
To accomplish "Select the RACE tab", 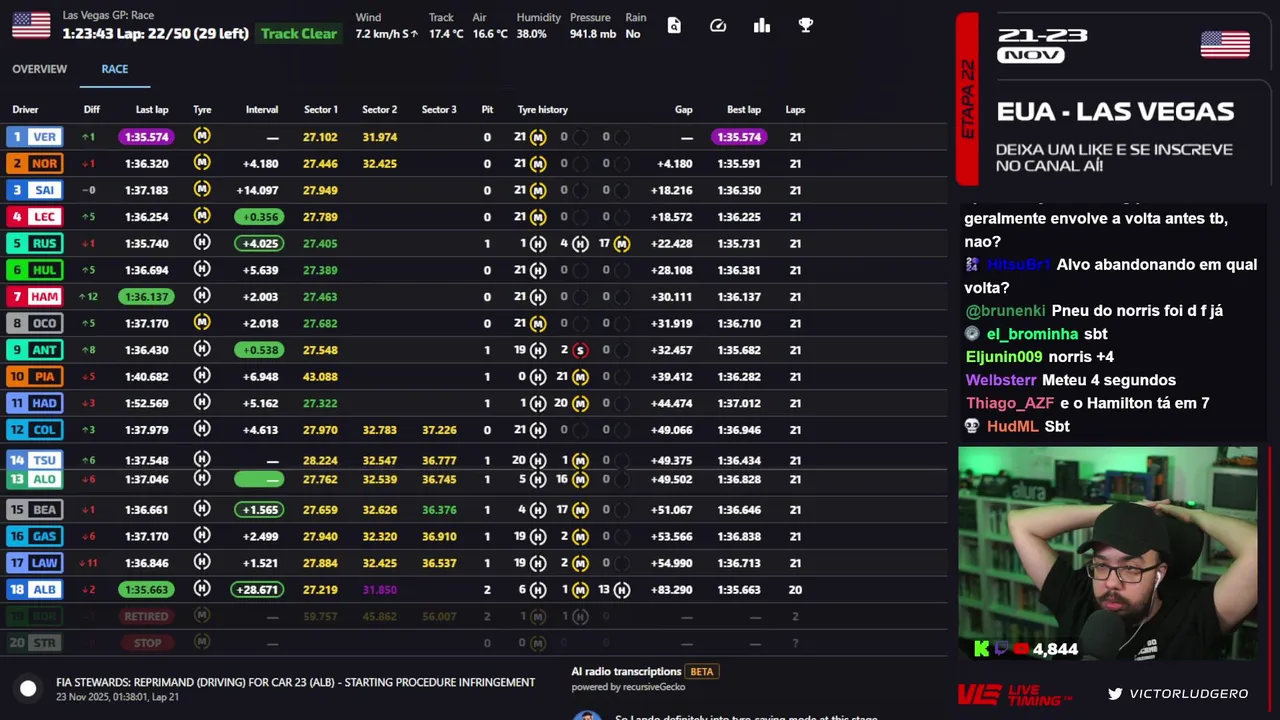I will pyautogui.click(x=114, y=69).
